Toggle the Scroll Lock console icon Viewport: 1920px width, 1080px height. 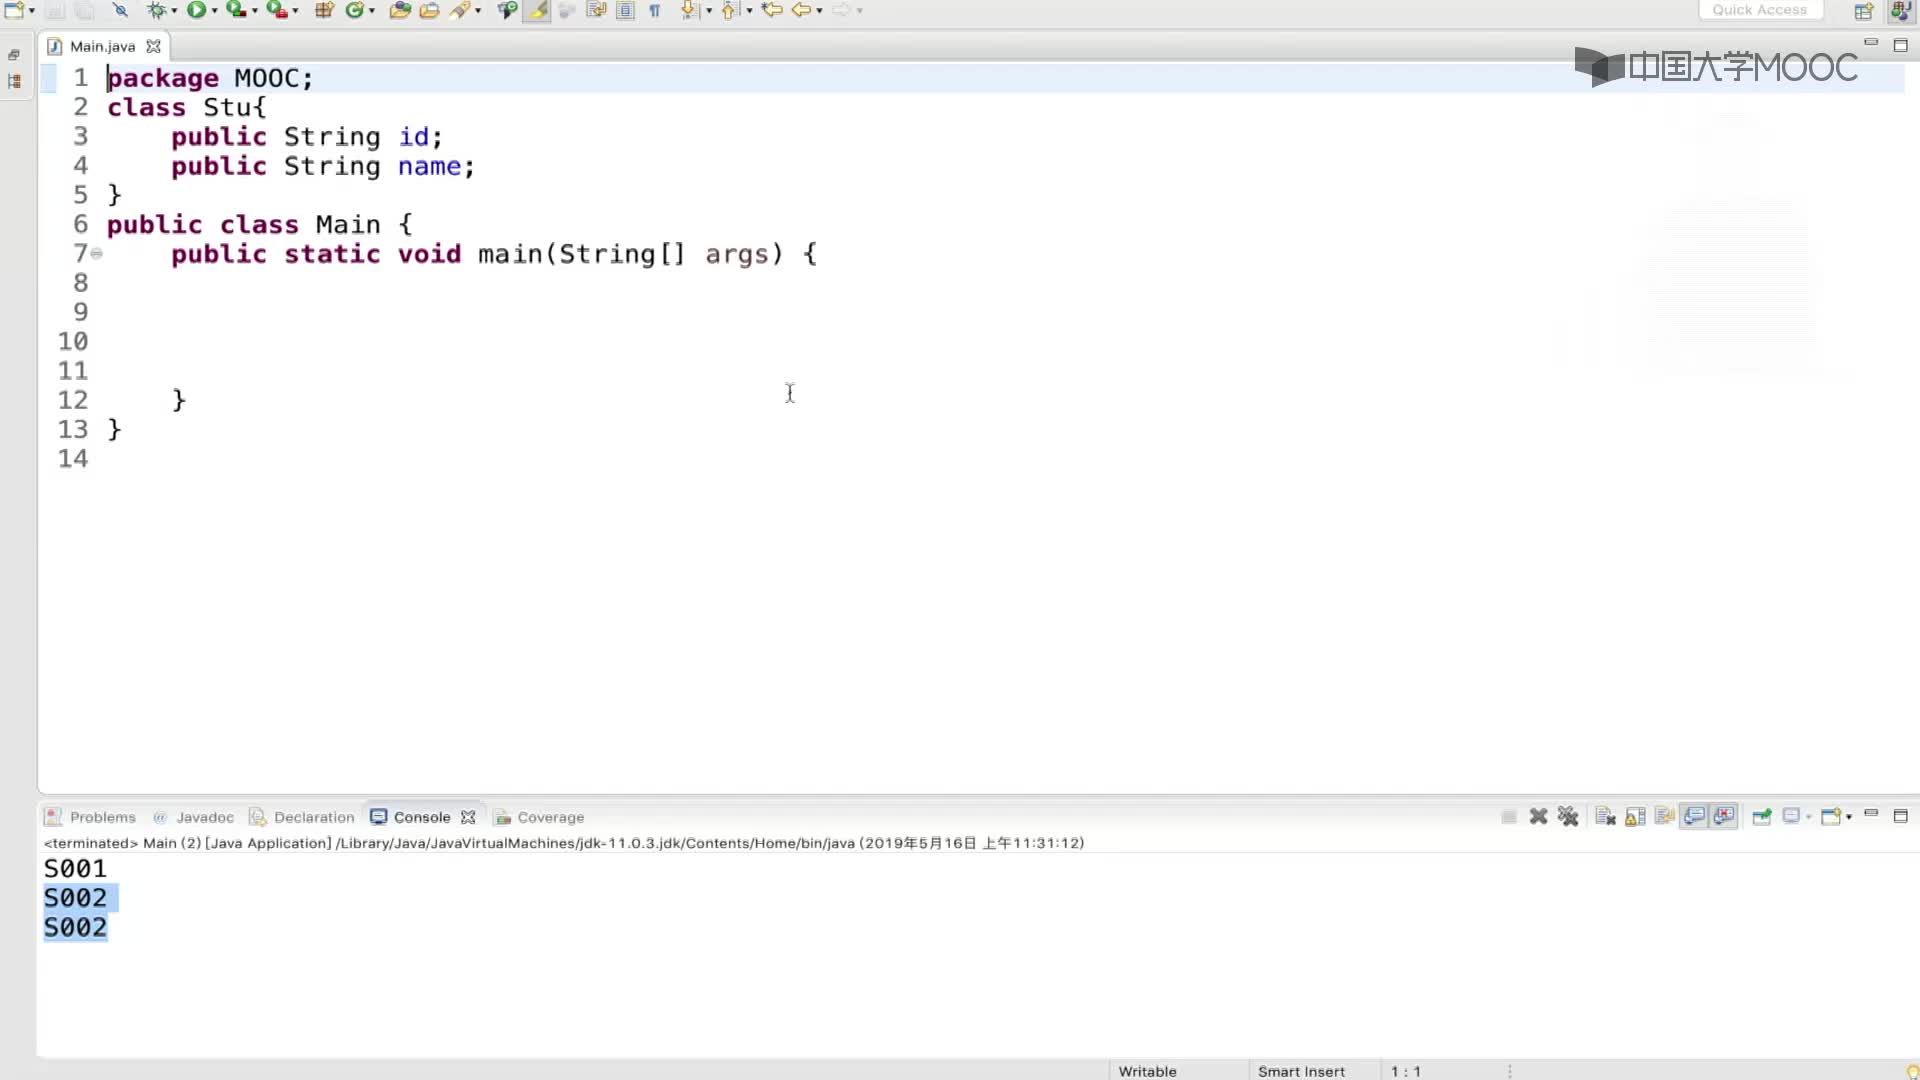pyautogui.click(x=1635, y=817)
